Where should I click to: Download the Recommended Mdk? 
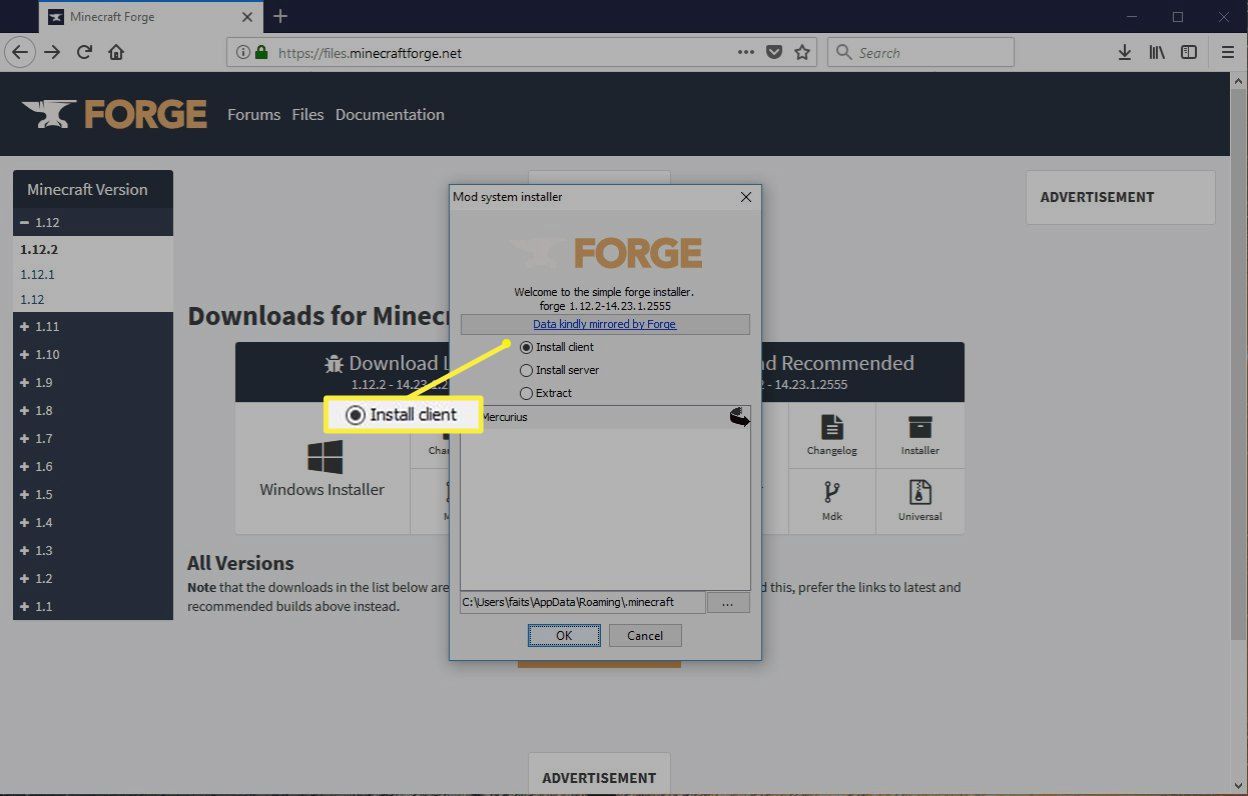832,501
